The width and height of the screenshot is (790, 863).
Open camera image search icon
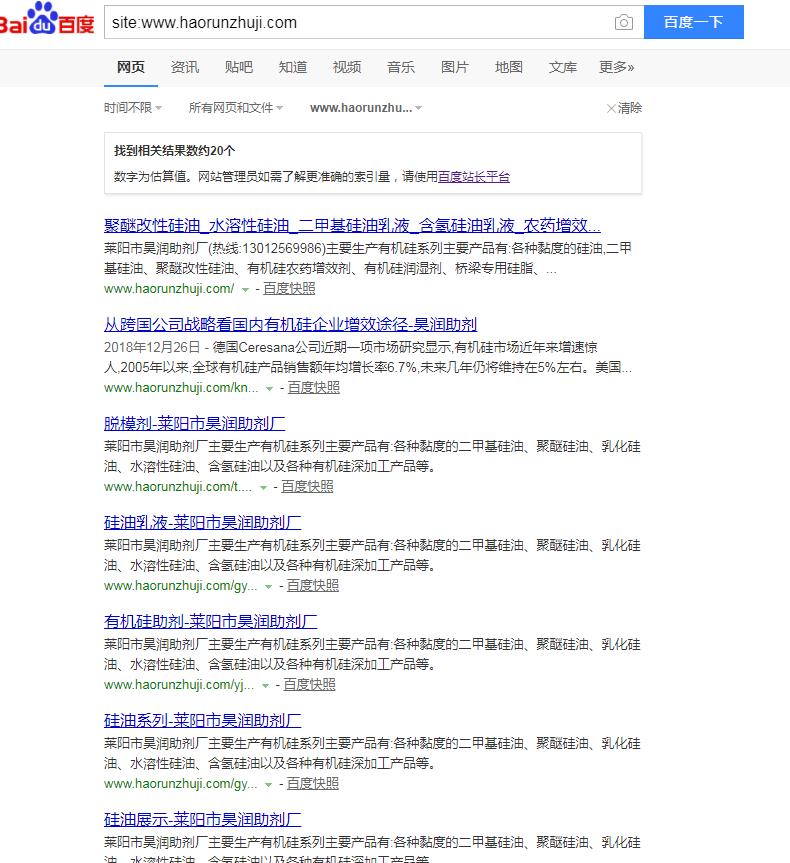(623, 23)
